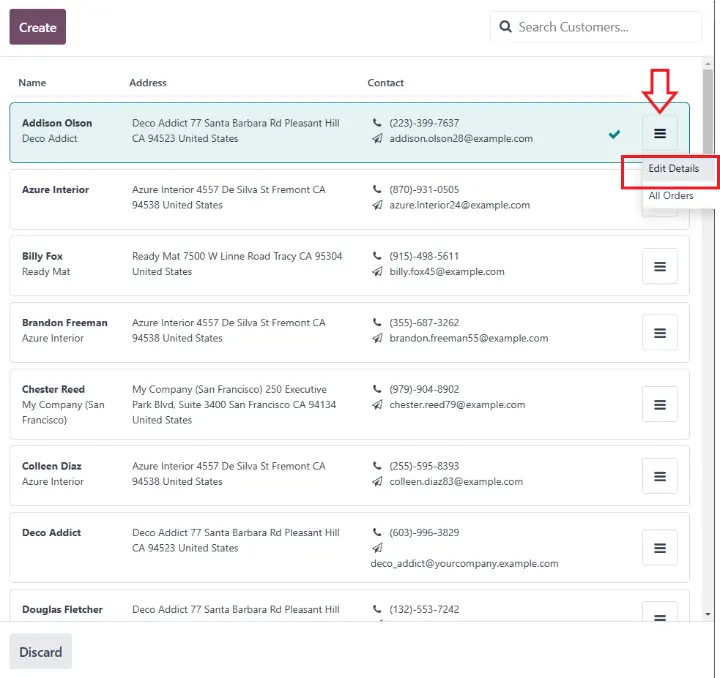The height and width of the screenshot is (678, 720).
Task: Click the search magnifier icon
Action: pyautogui.click(x=506, y=27)
